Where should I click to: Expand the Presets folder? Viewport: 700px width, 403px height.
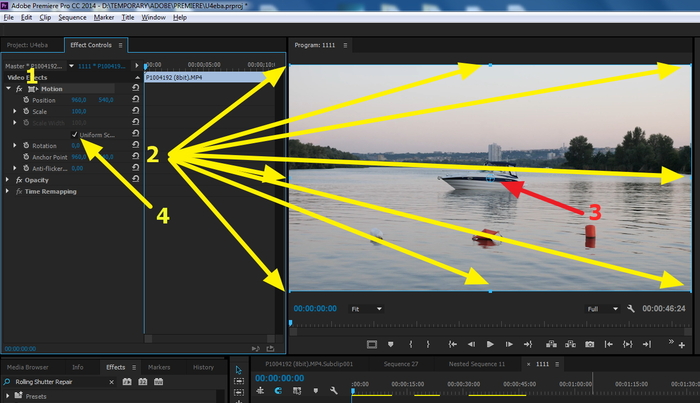point(5,396)
